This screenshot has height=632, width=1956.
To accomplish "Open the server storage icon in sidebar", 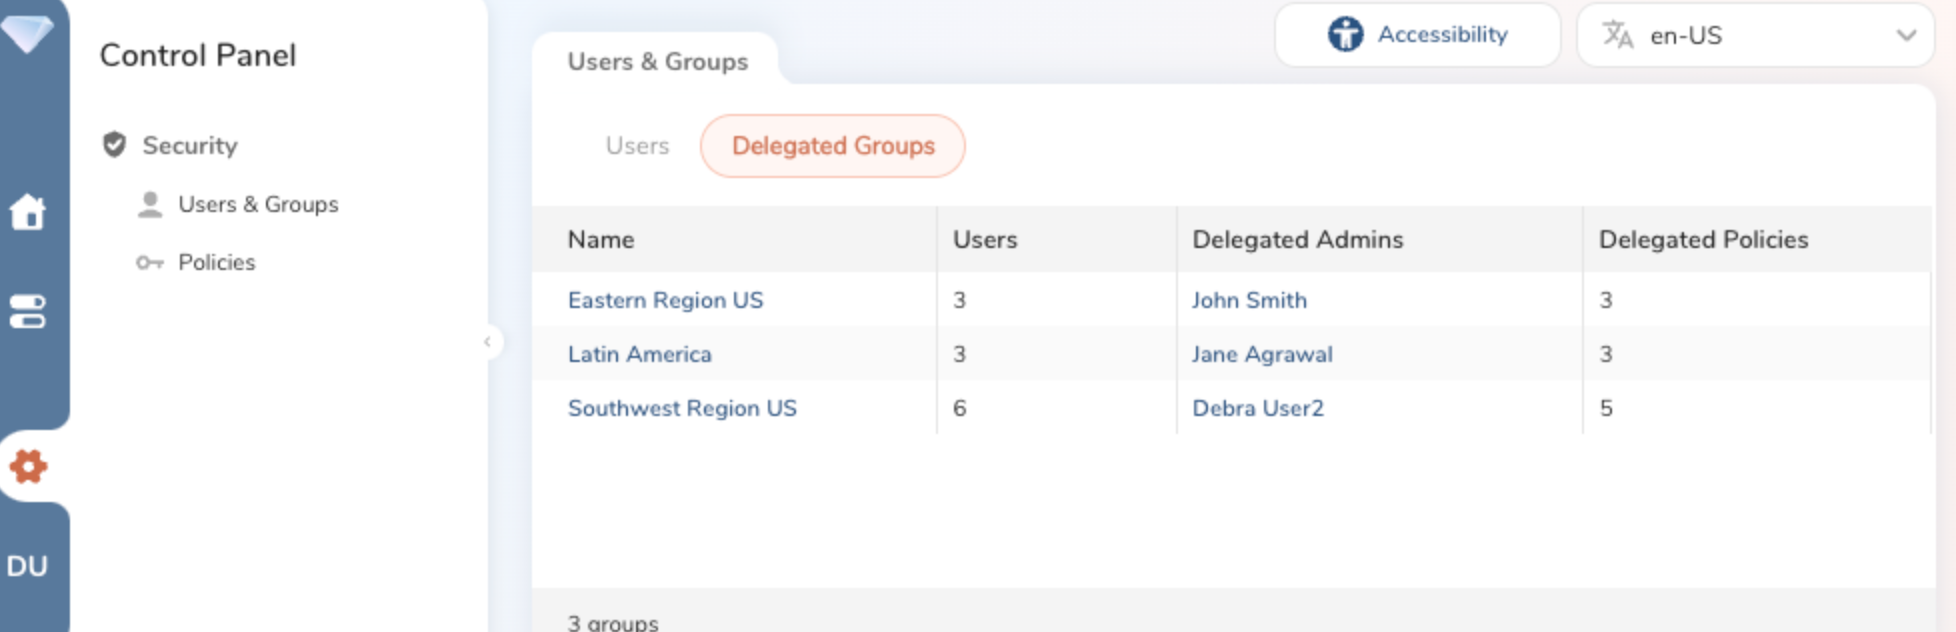I will click(27, 311).
